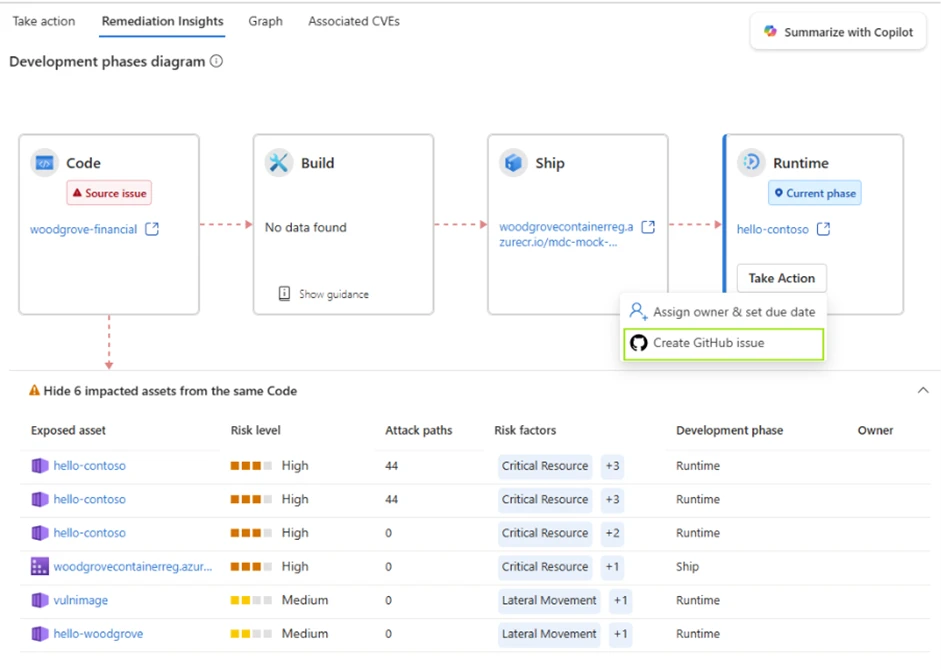Open the Associated CVEs tab
This screenshot has width=941, height=669.
(354, 21)
